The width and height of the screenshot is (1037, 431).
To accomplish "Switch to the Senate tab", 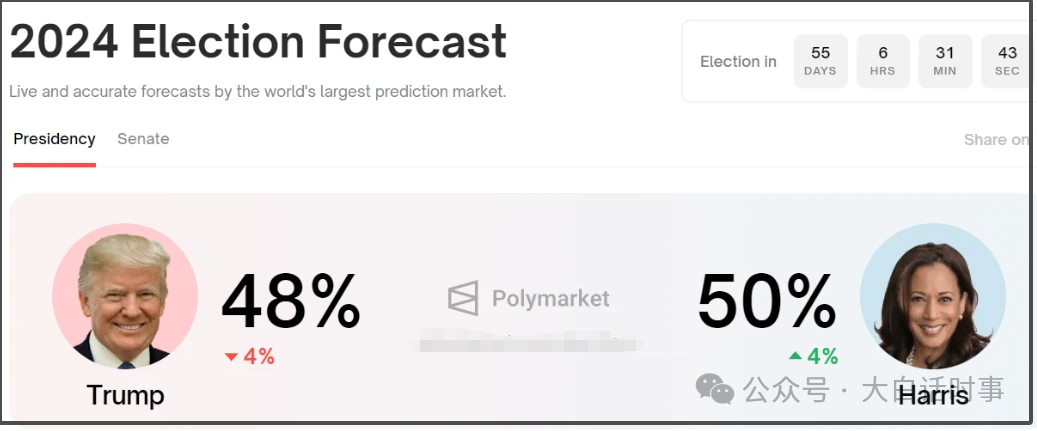I will 143,139.
